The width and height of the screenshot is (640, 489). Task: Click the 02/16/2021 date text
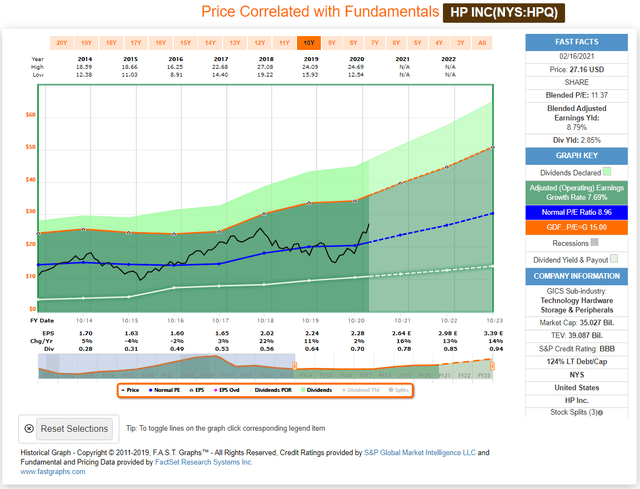click(x=576, y=56)
